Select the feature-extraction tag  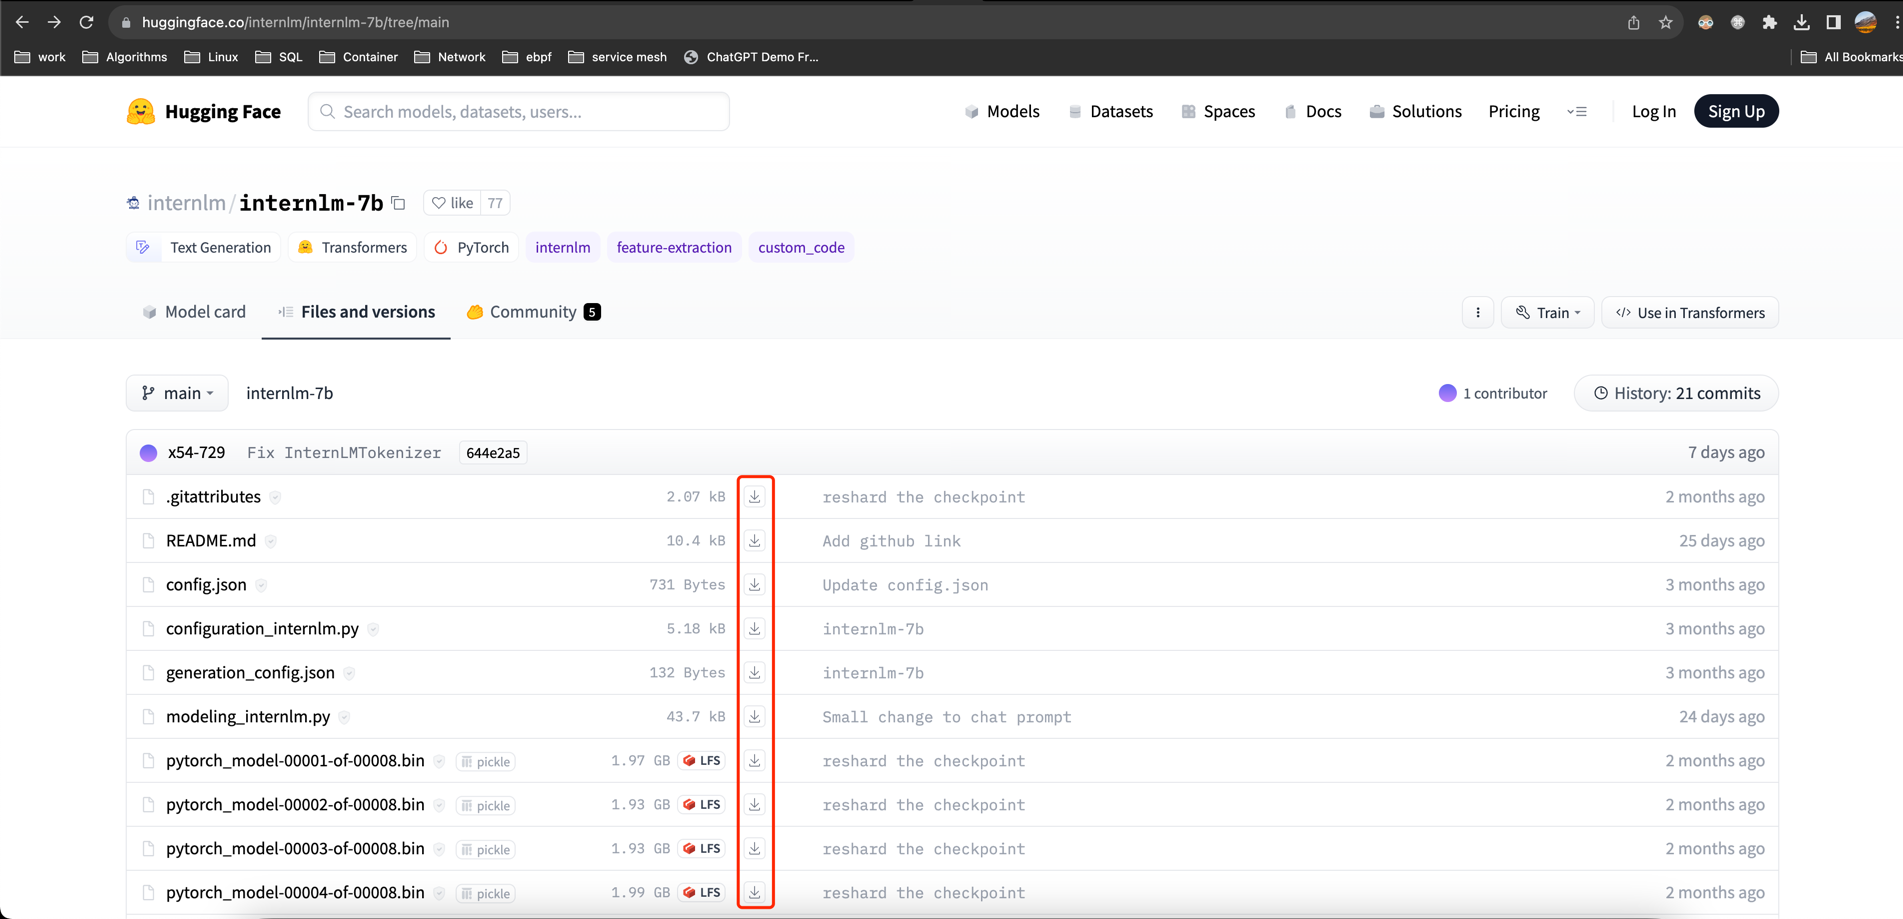coord(674,247)
